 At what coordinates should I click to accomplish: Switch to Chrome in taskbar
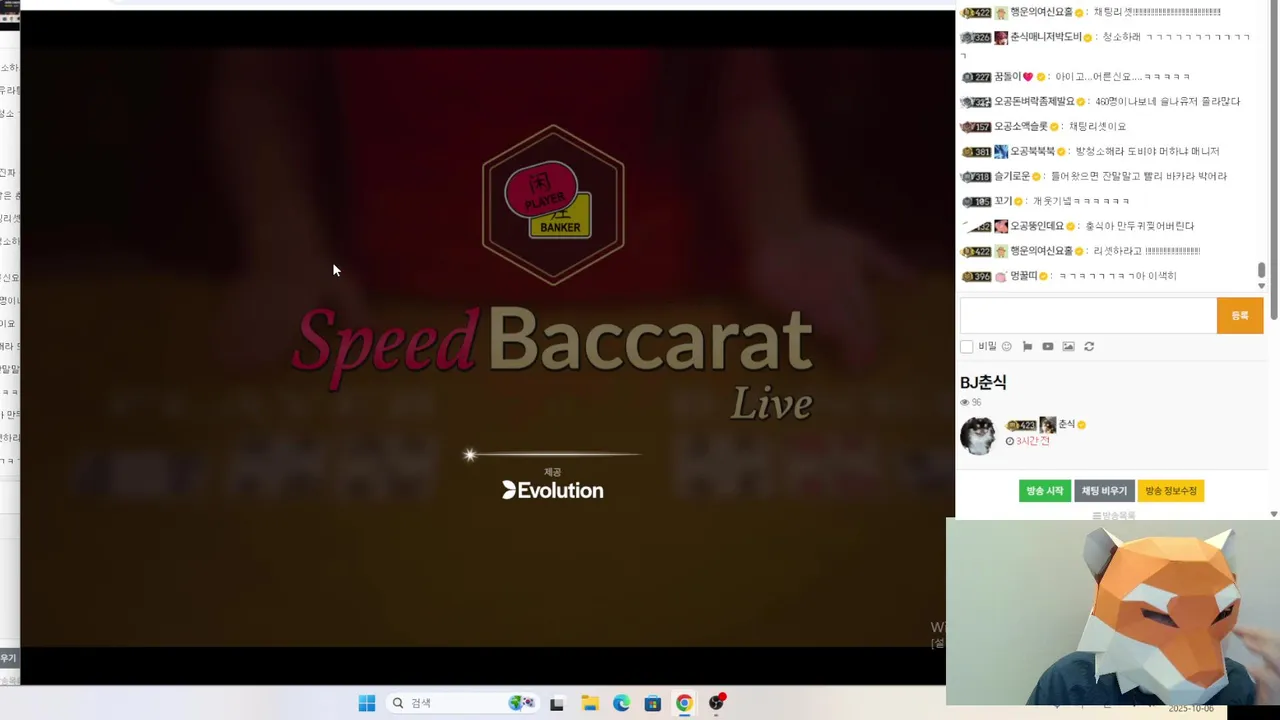point(684,703)
